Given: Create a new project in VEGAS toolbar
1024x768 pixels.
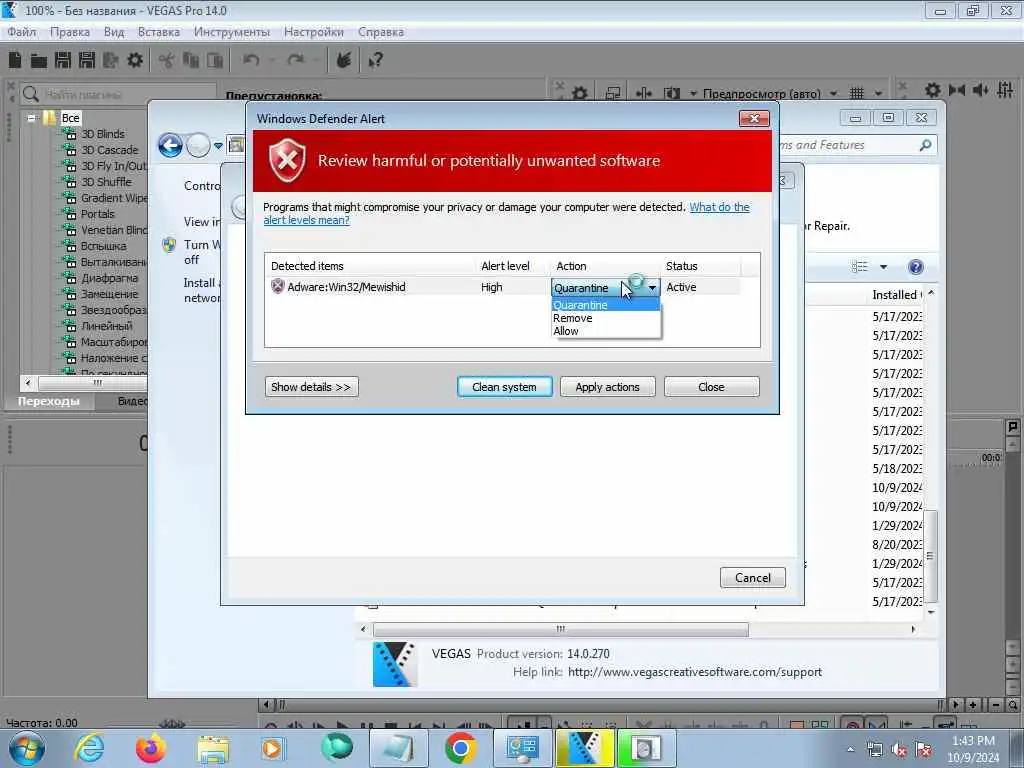Looking at the screenshot, I should coord(15,60).
